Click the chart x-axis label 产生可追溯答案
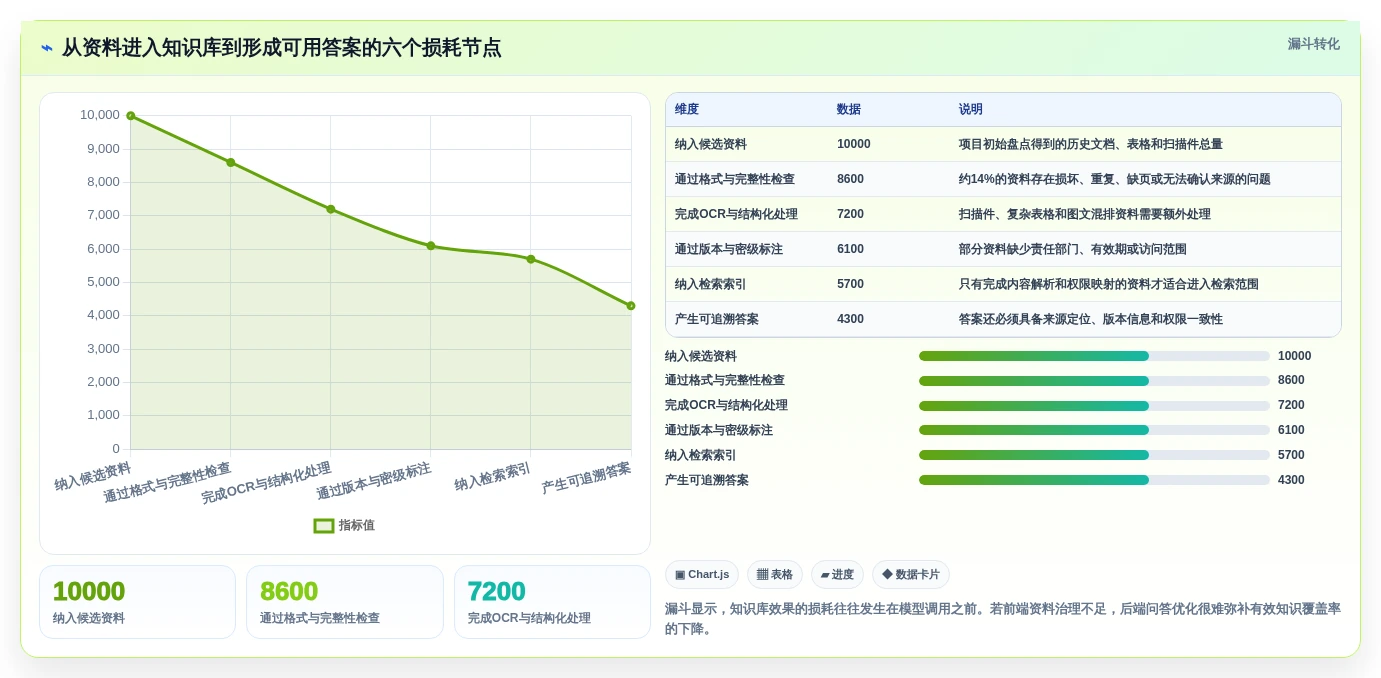The height and width of the screenshot is (678, 1381). [x=587, y=478]
